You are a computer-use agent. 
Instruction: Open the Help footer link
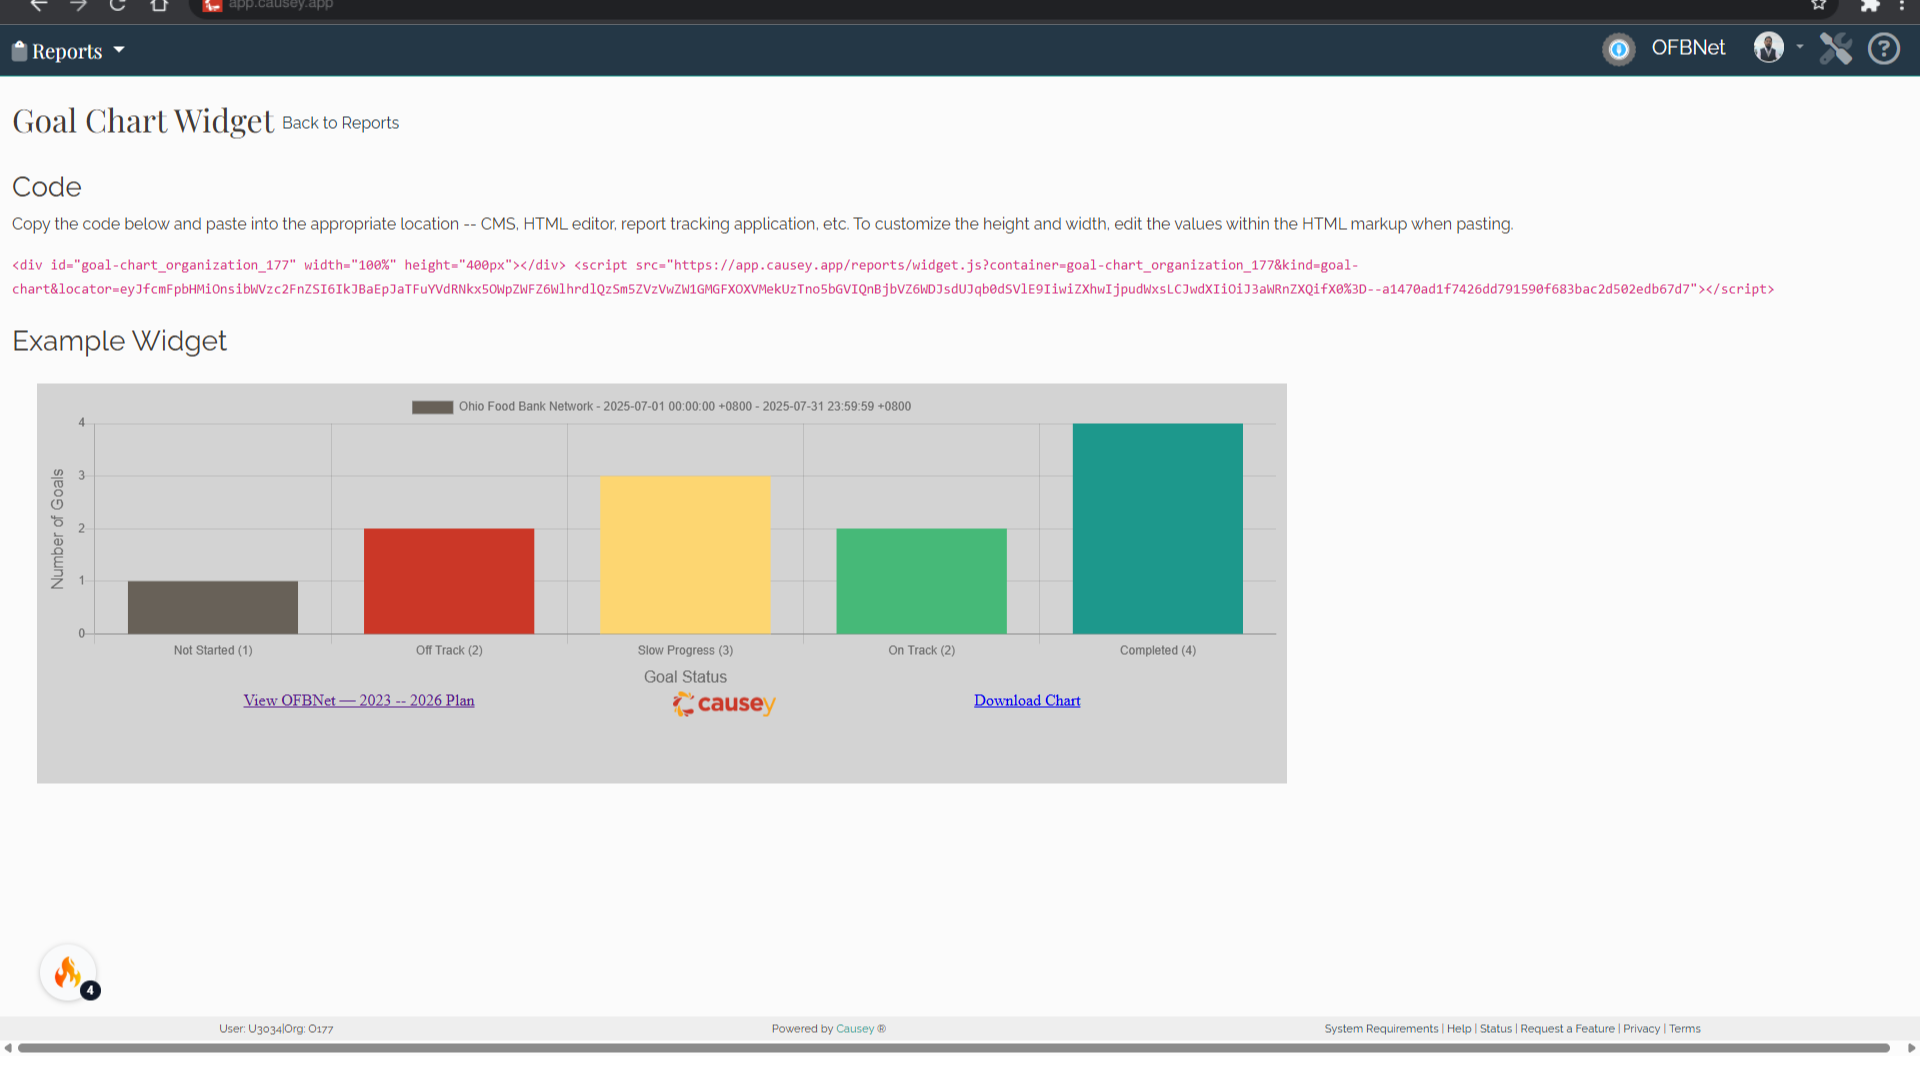coord(1459,1029)
